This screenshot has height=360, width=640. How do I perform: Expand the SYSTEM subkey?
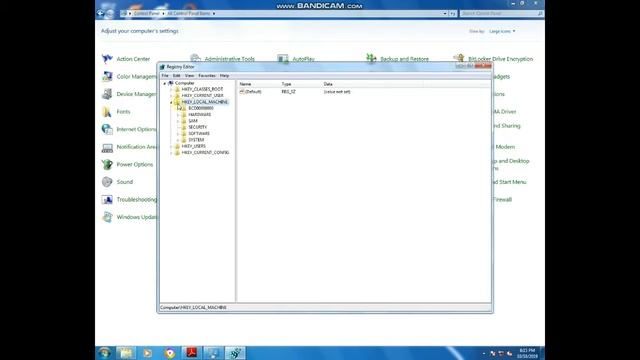coord(178,140)
